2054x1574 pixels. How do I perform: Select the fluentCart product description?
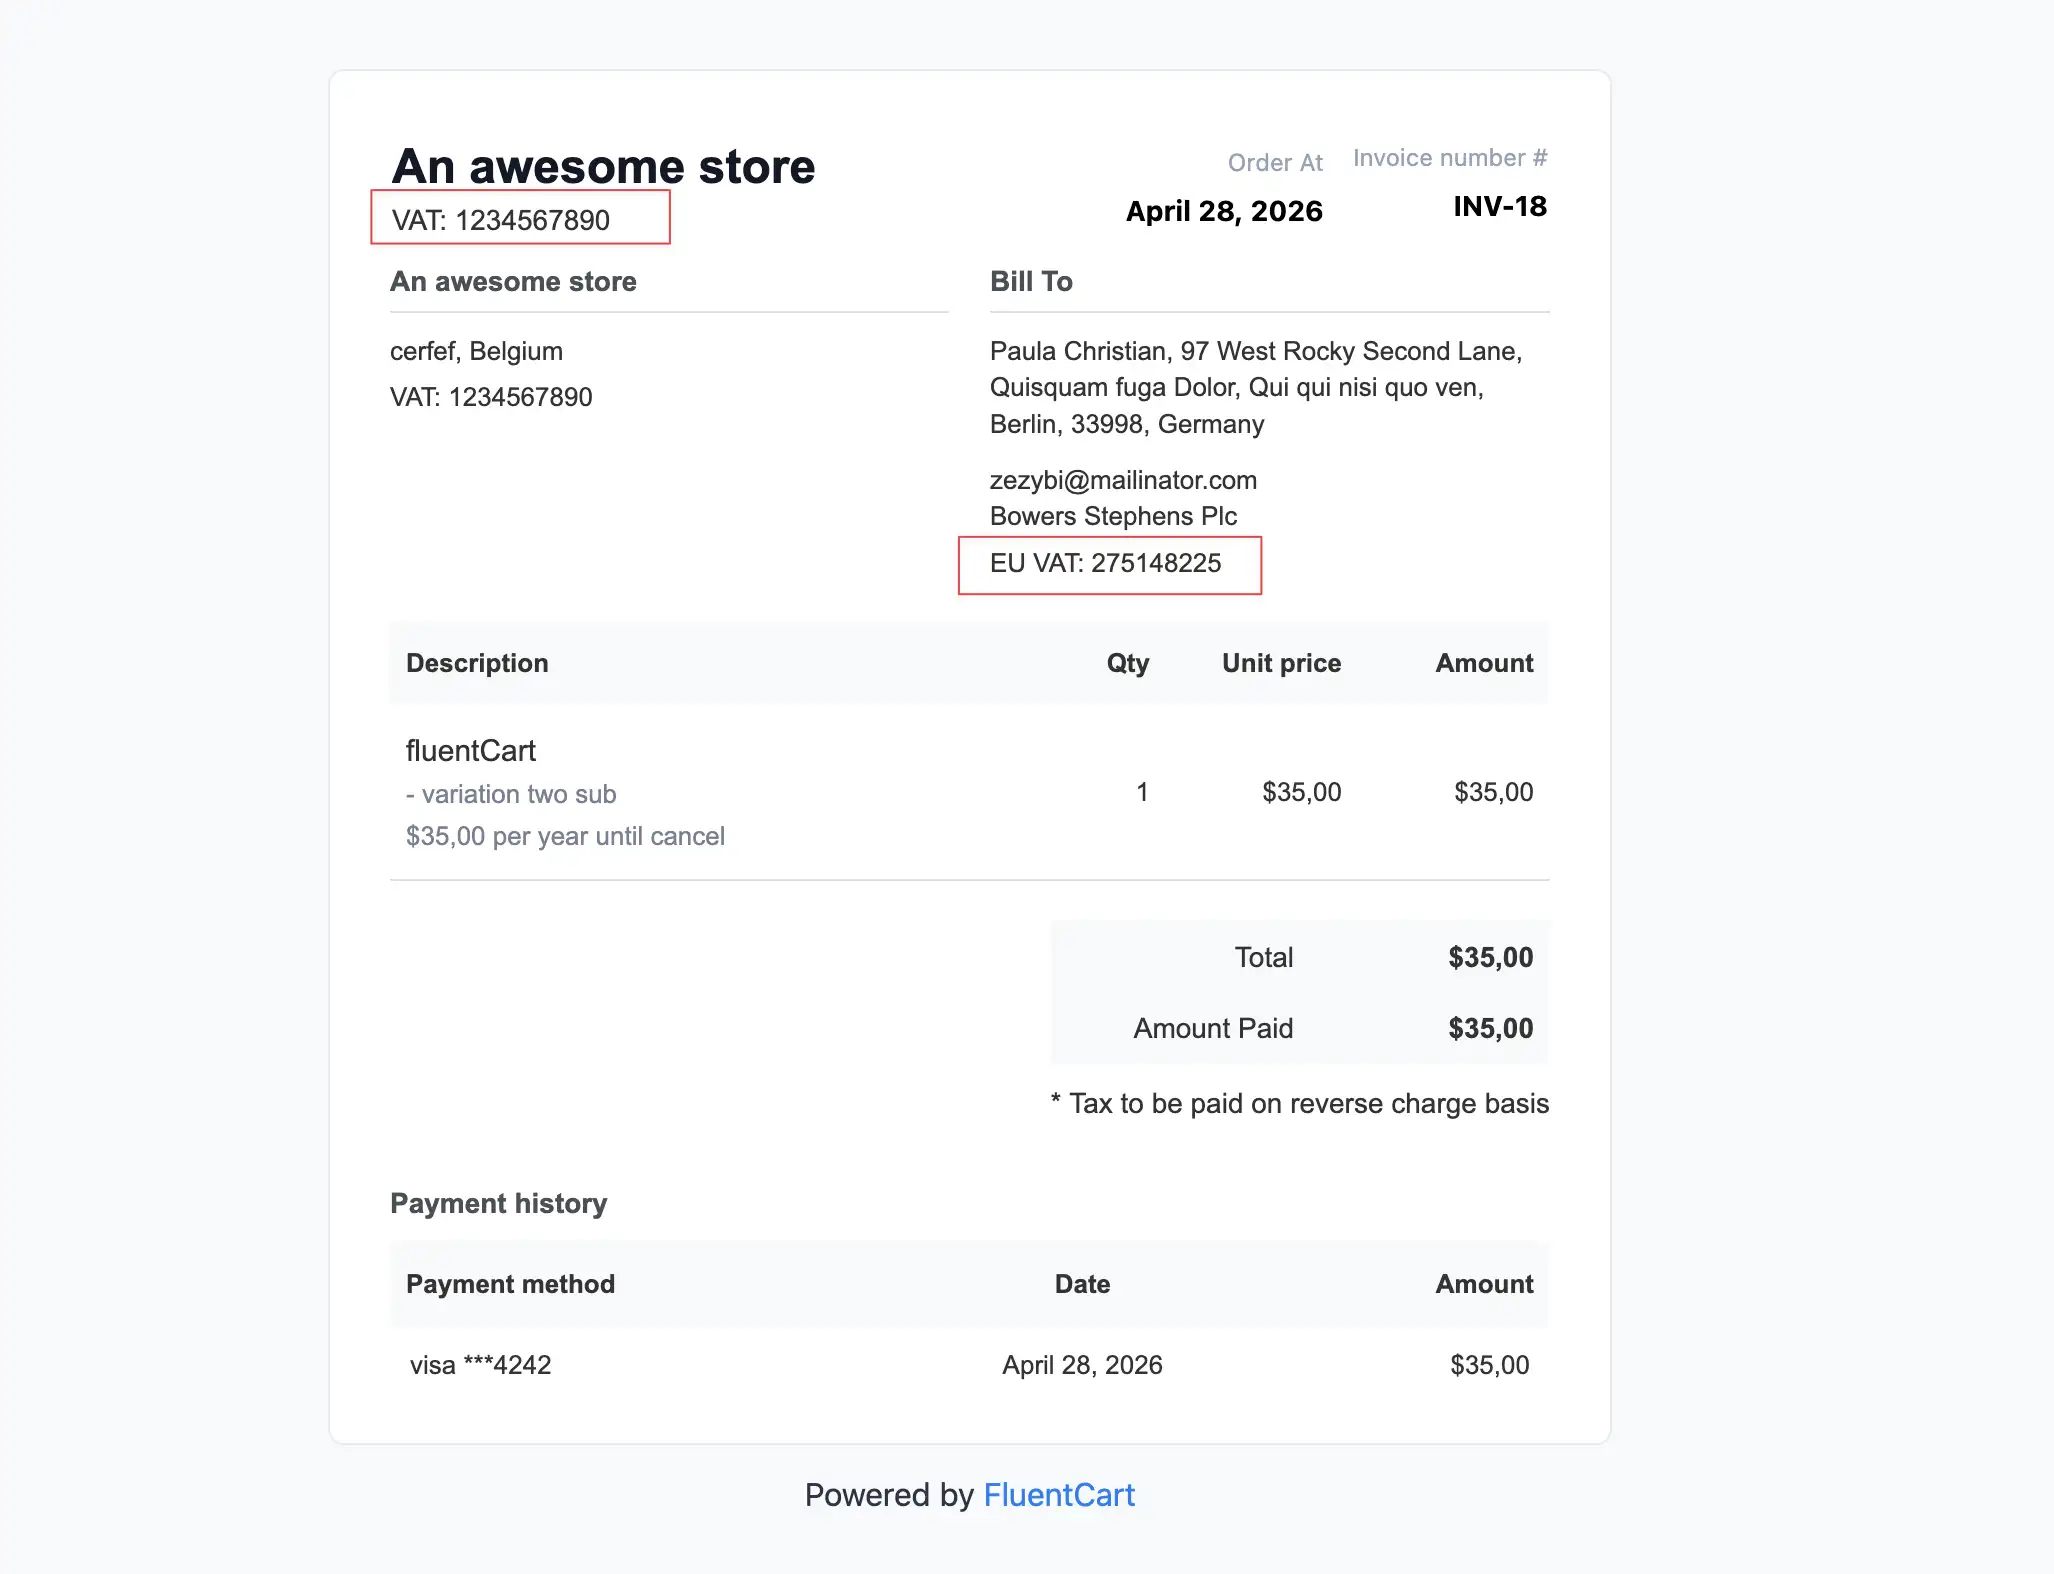click(x=471, y=751)
